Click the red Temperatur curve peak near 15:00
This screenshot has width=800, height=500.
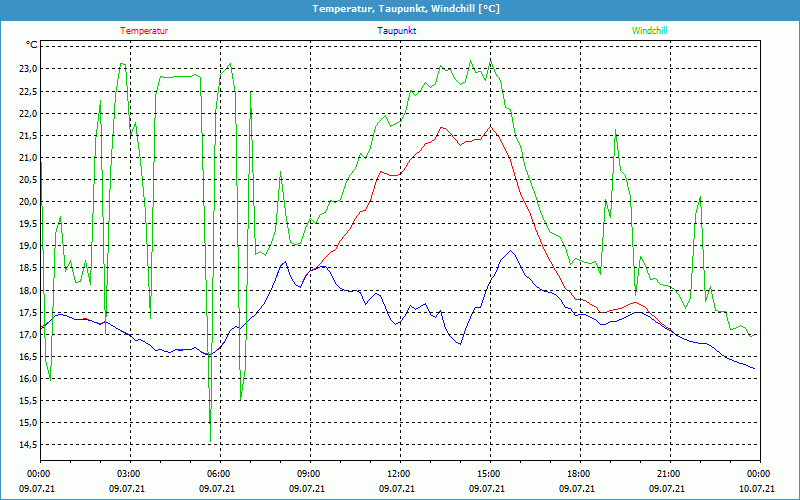pos(489,126)
